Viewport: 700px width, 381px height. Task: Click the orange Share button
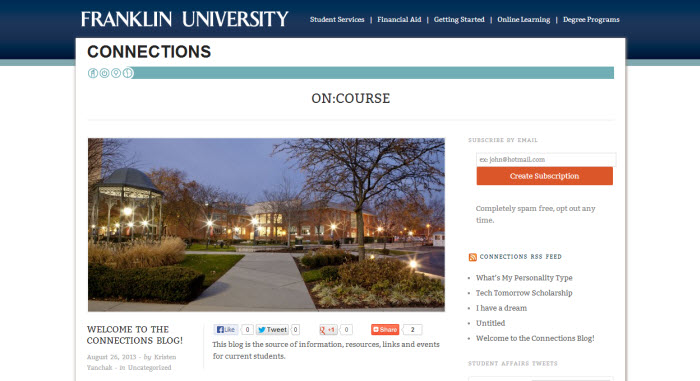(385, 330)
